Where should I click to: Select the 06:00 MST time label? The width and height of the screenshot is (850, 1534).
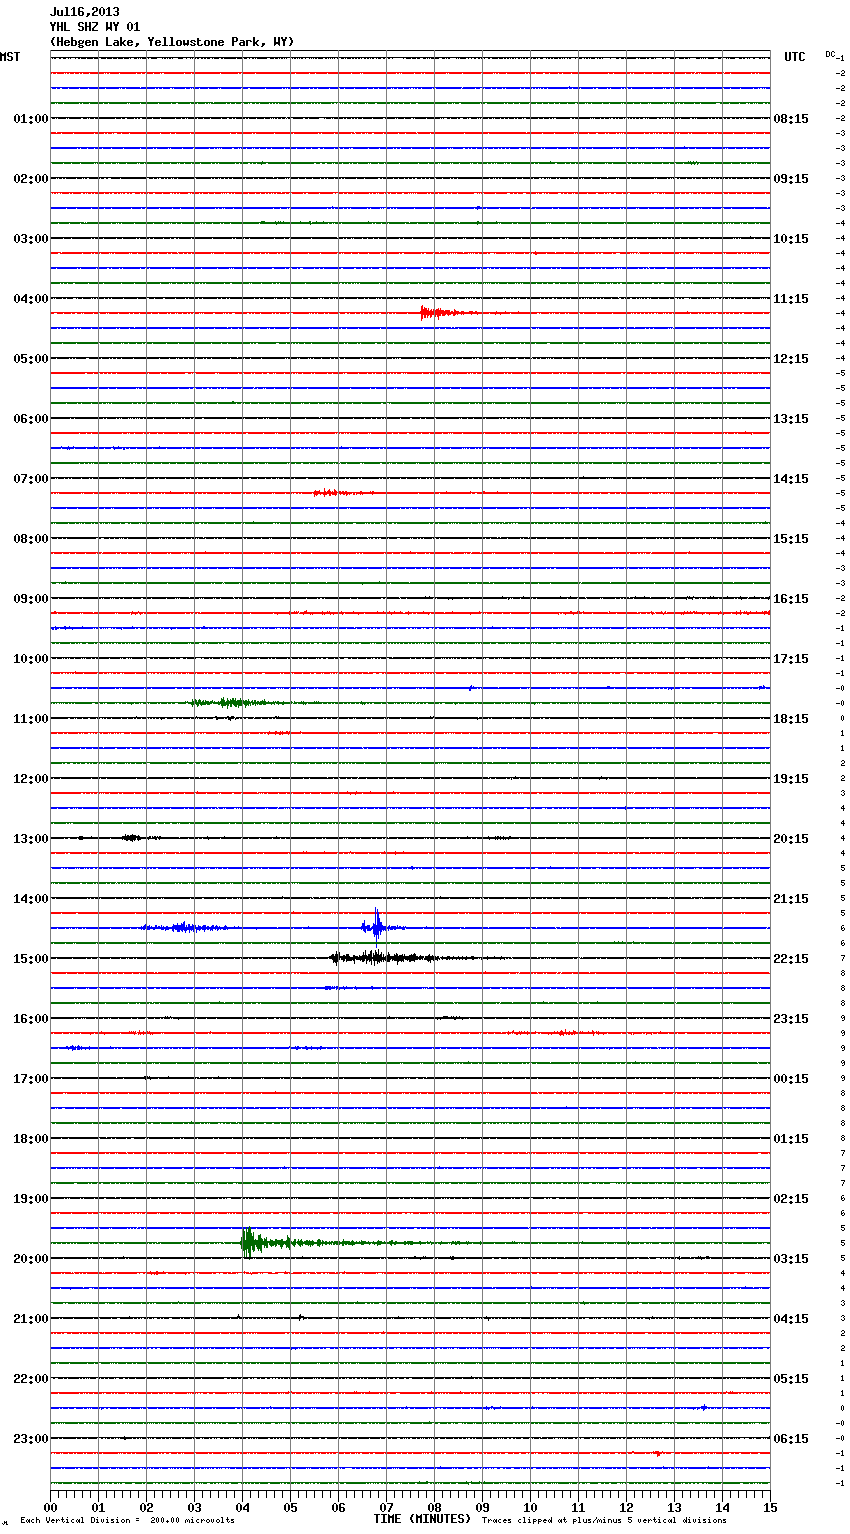[x=31, y=419]
